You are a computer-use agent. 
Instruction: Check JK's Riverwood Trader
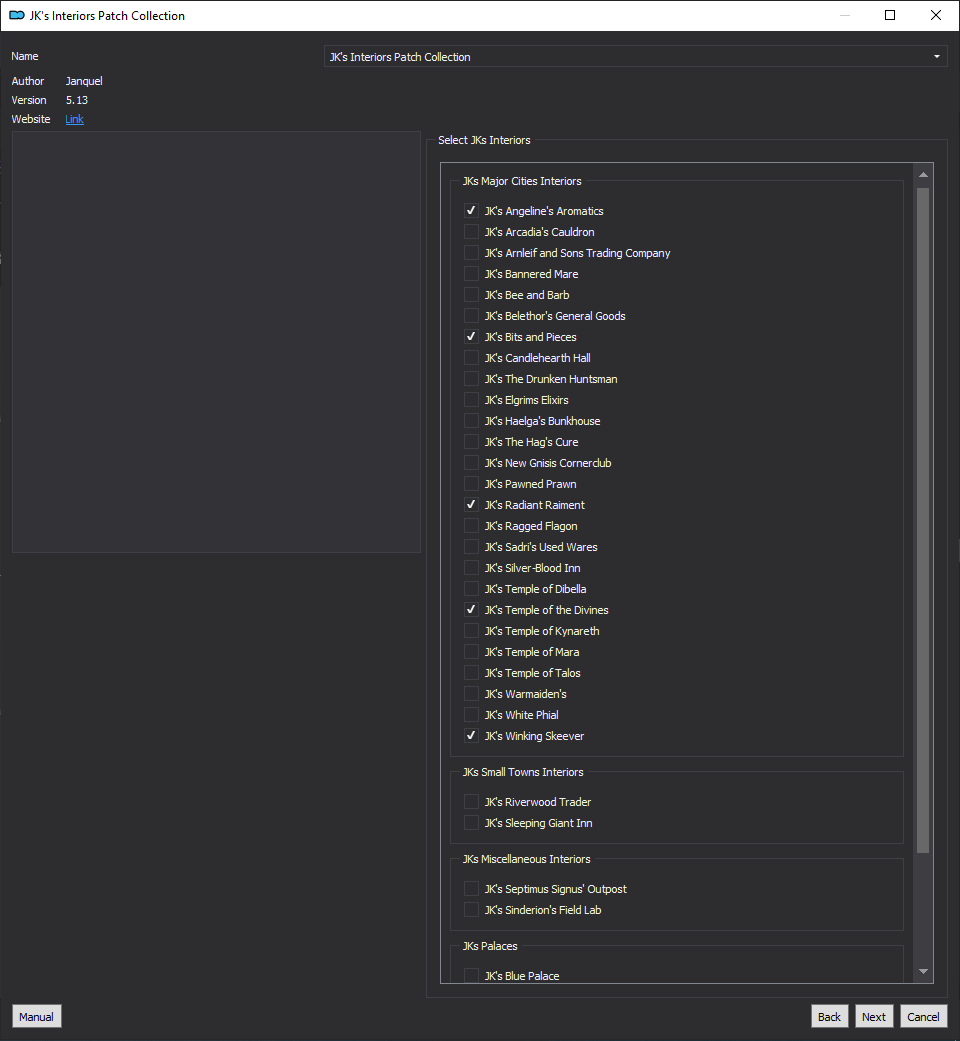click(x=471, y=801)
